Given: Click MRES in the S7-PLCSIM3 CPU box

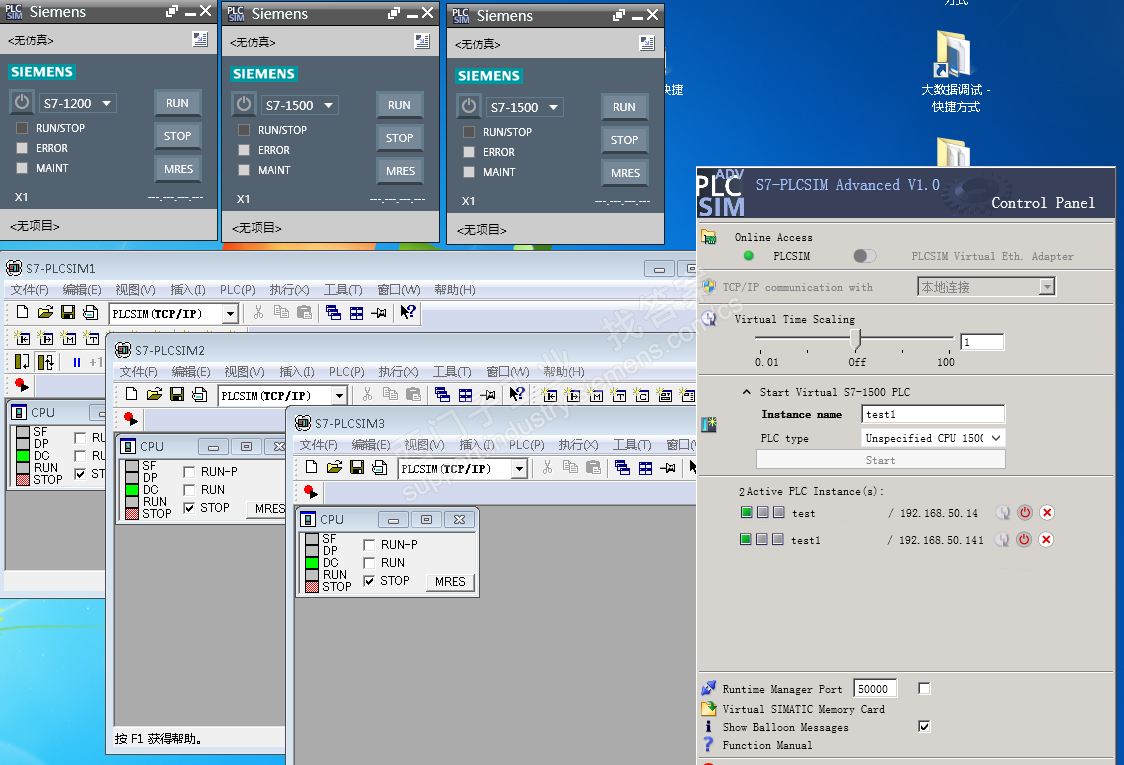Looking at the screenshot, I should click(x=450, y=581).
